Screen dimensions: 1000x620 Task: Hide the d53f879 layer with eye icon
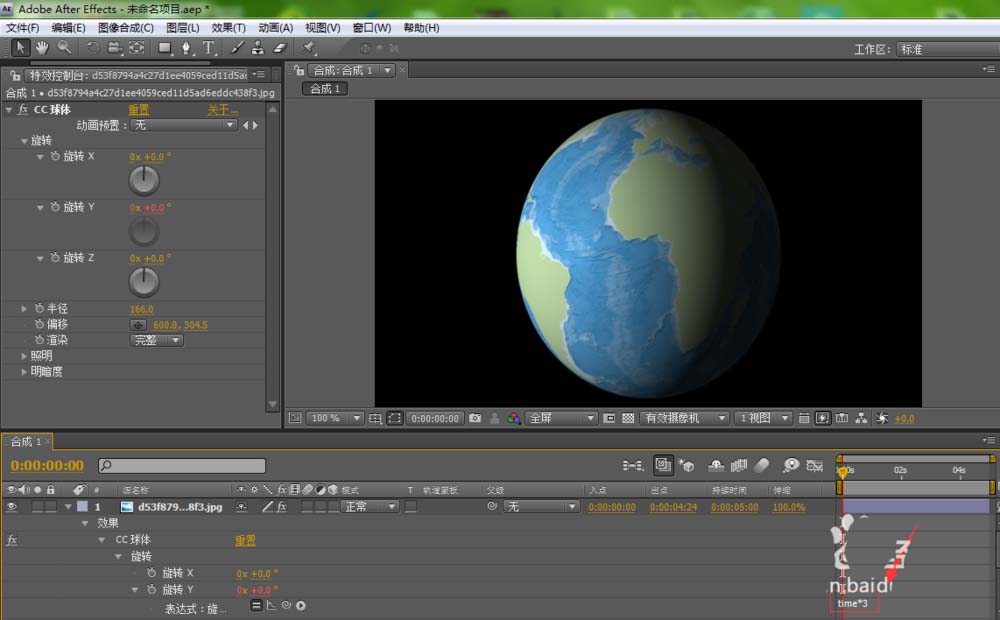[x=12, y=507]
